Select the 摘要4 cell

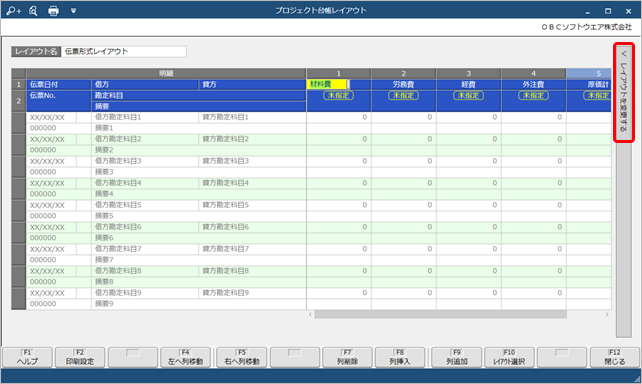click(x=199, y=194)
